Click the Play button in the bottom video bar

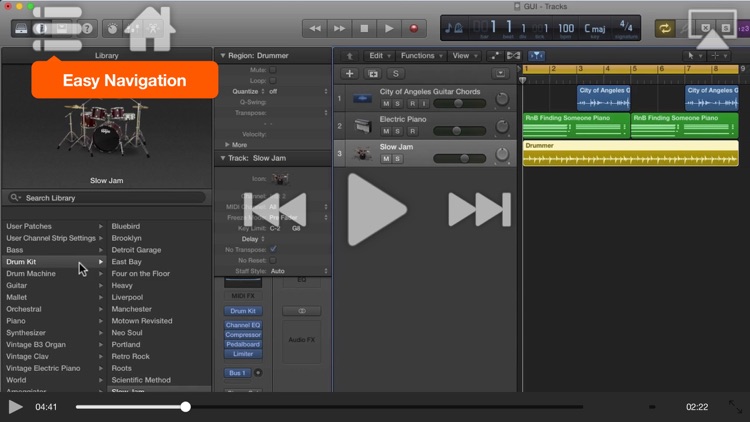[15, 407]
